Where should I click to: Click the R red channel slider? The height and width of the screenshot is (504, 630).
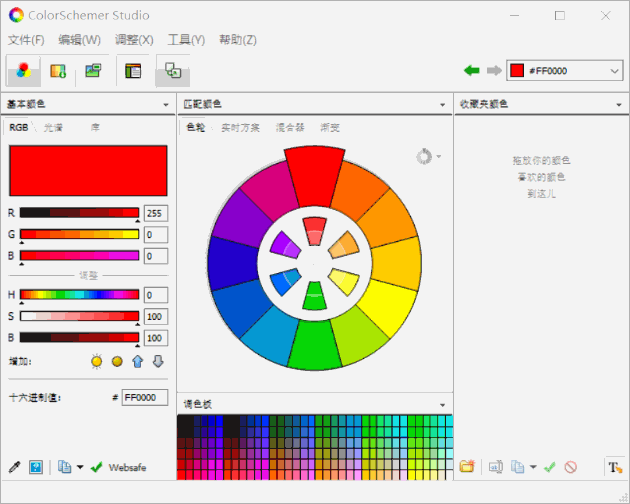pyautogui.click(x=79, y=213)
